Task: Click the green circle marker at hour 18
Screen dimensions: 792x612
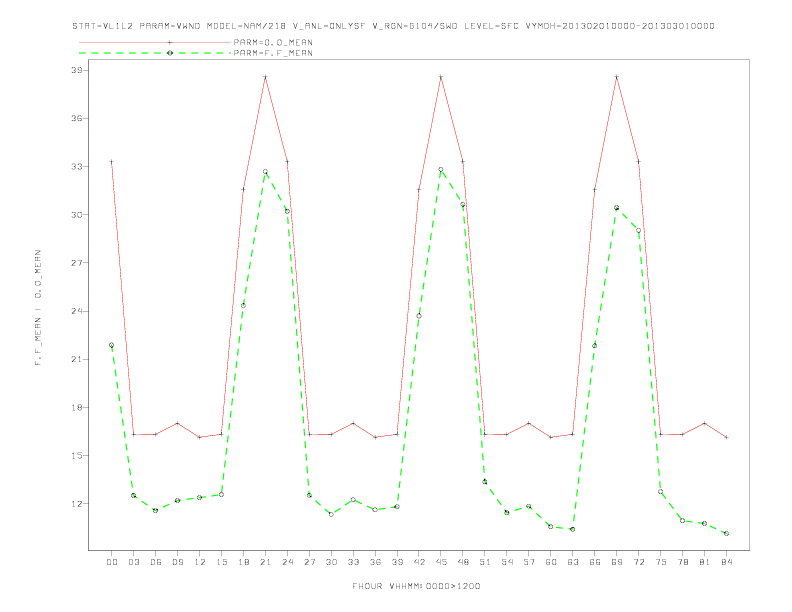Action: pos(243,305)
